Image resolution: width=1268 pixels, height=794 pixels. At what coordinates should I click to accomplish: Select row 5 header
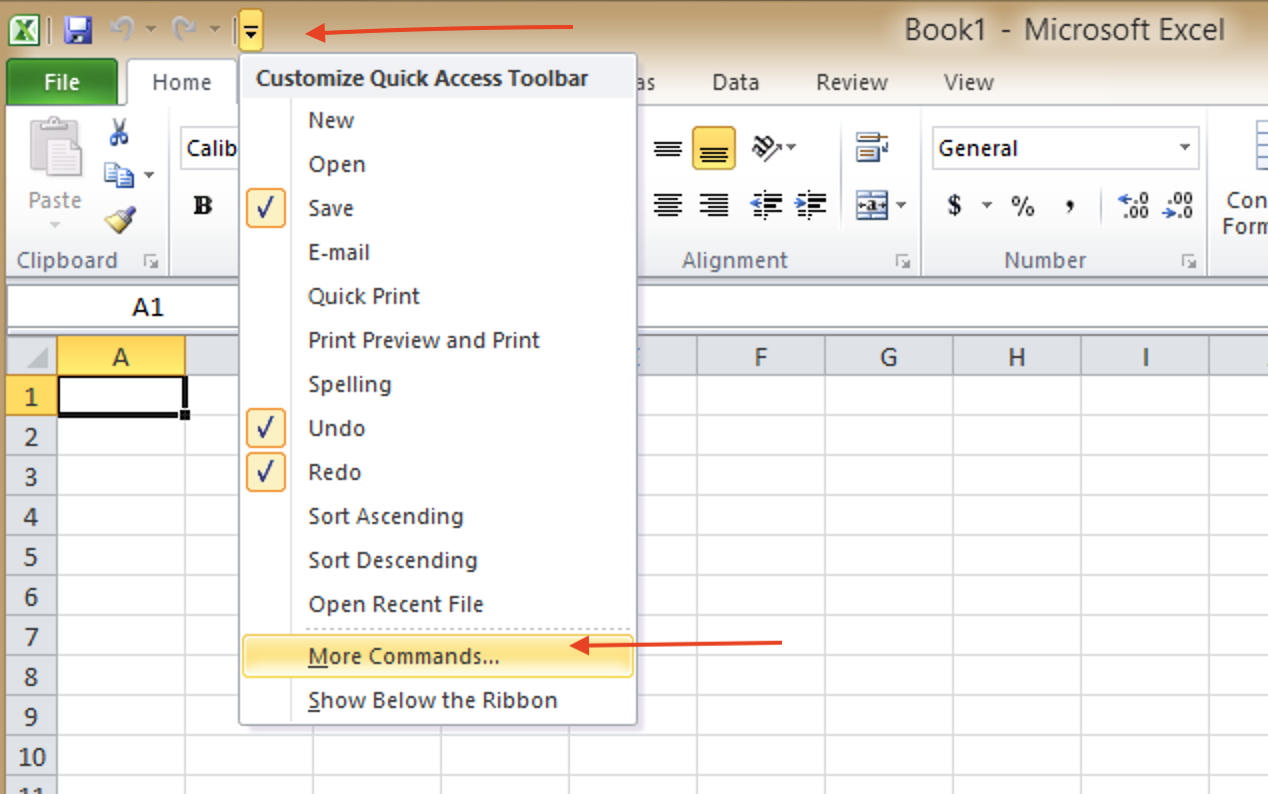tap(32, 556)
